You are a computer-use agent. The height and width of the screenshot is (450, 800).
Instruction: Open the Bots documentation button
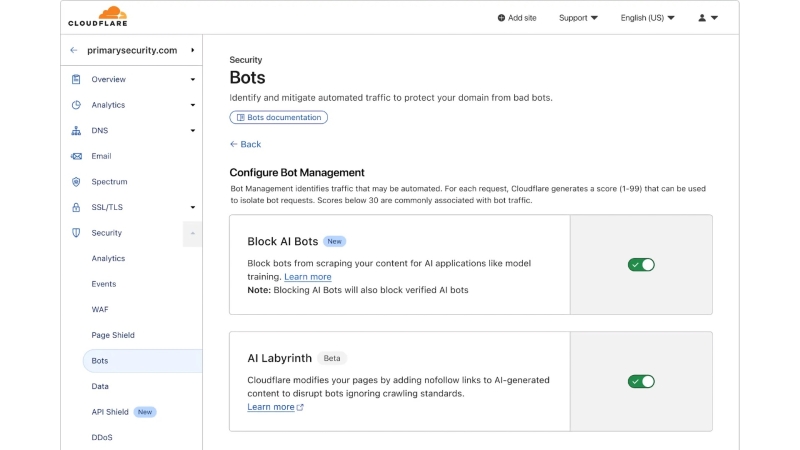(278, 117)
